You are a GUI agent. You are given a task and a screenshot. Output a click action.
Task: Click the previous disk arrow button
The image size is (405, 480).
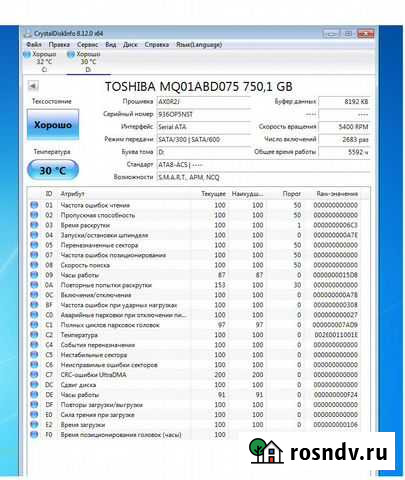tap(33, 86)
